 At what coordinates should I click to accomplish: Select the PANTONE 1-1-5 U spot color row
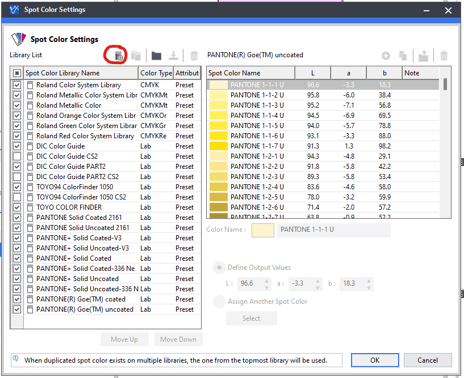pos(323,126)
